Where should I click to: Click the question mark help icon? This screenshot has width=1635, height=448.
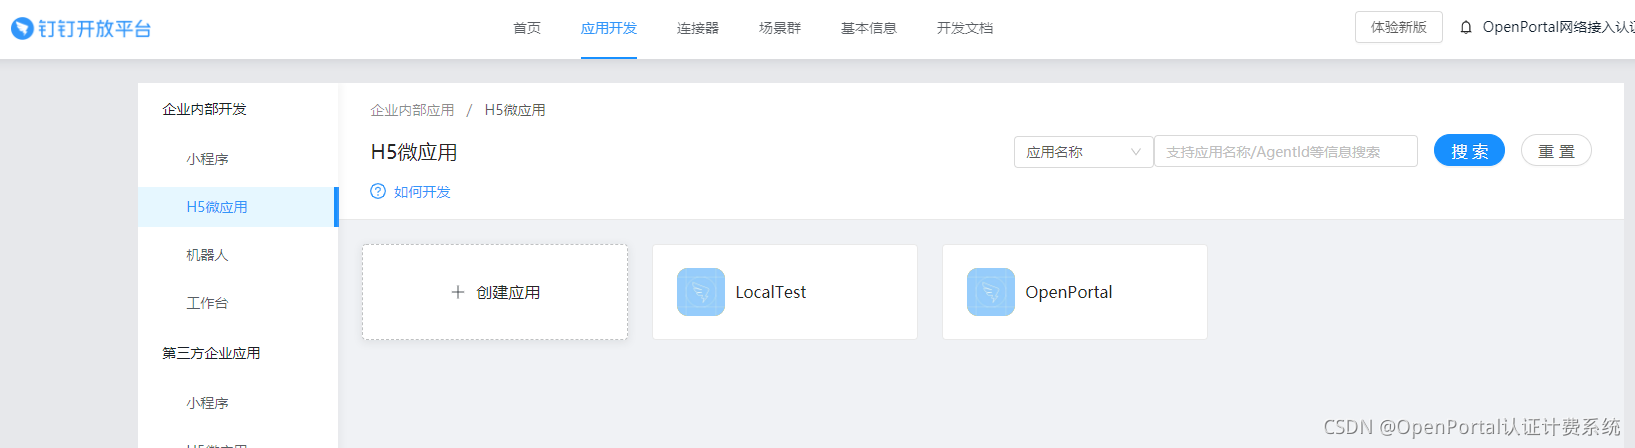(378, 191)
